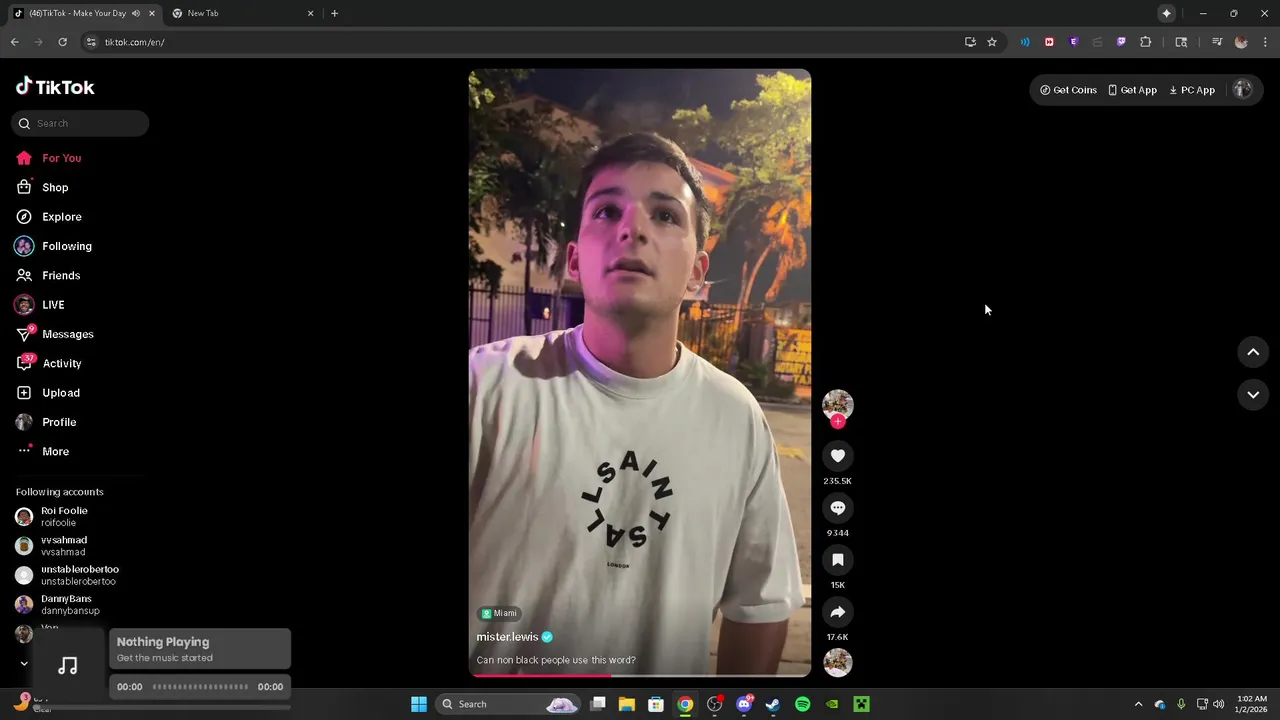
Task: Click the address bar URL
Action: pyautogui.click(x=135, y=42)
